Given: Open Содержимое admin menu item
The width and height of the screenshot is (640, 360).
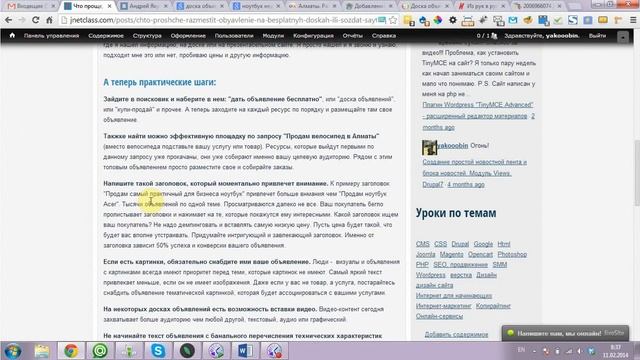Looking at the screenshot, I should [106, 36].
